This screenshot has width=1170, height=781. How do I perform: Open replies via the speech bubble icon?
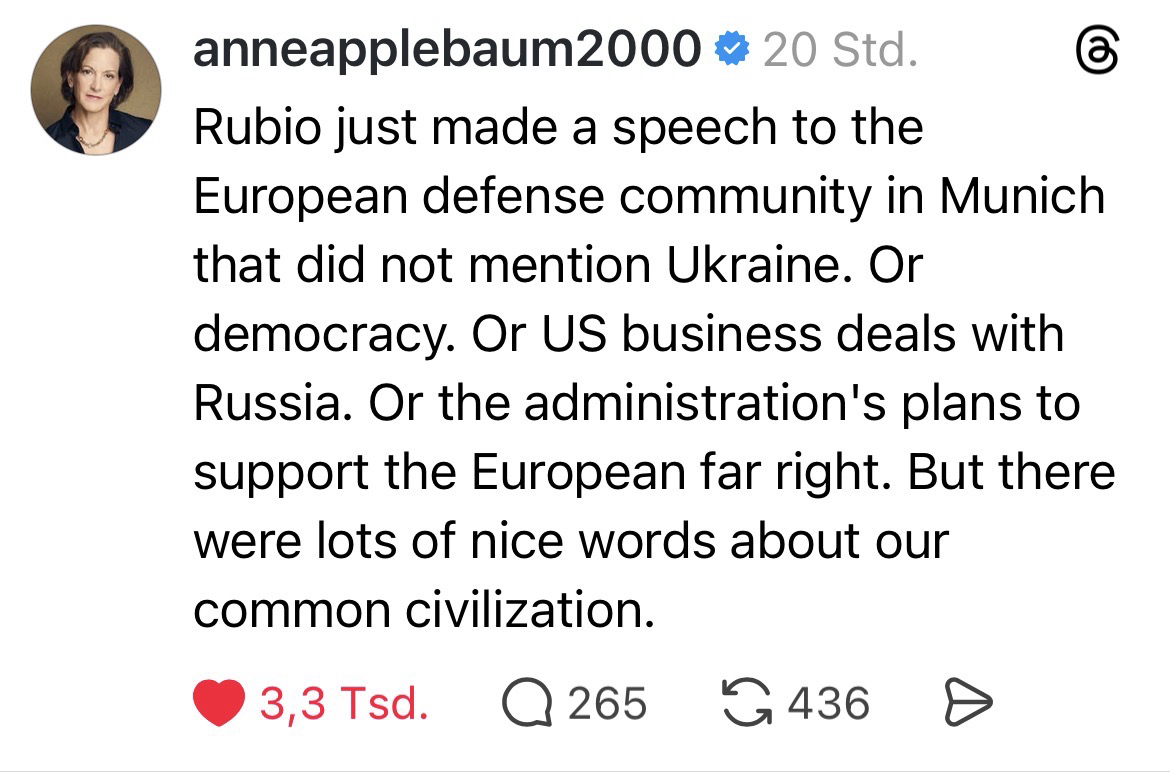[x=528, y=703]
